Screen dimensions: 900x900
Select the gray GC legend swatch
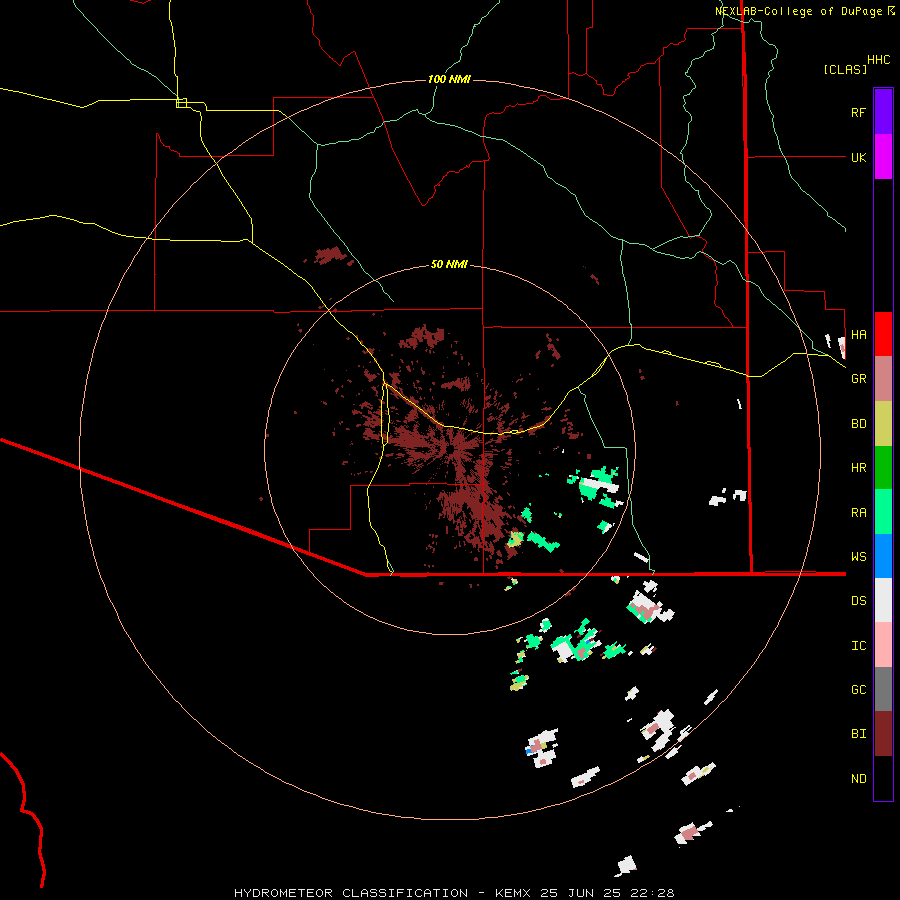click(883, 689)
